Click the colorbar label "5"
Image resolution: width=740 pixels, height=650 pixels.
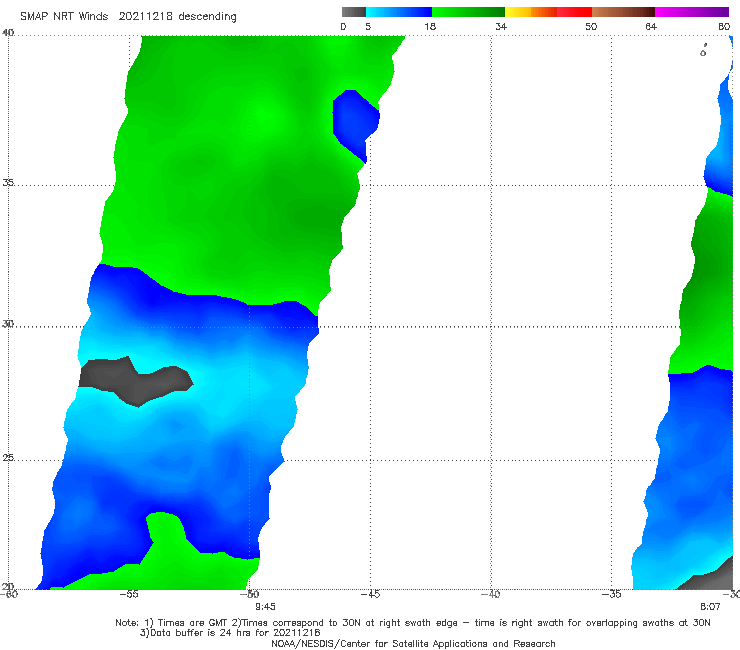pos(368,26)
